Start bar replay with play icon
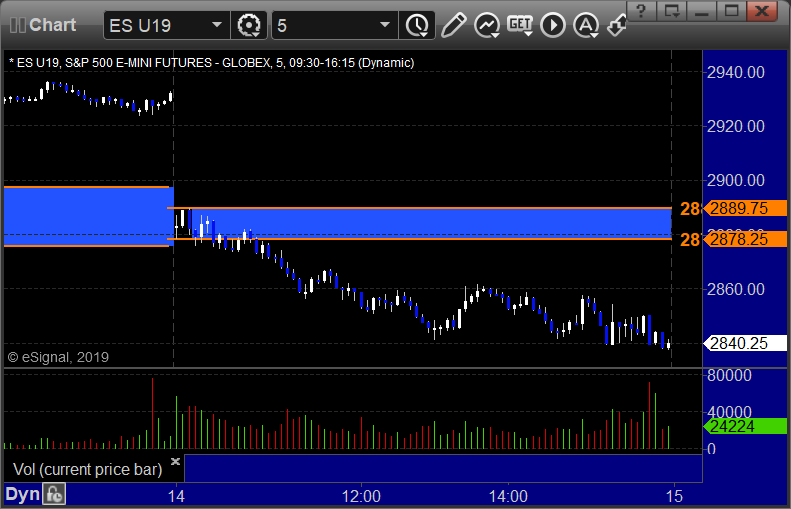Image resolution: width=791 pixels, height=509 pixels. [553, 25]
